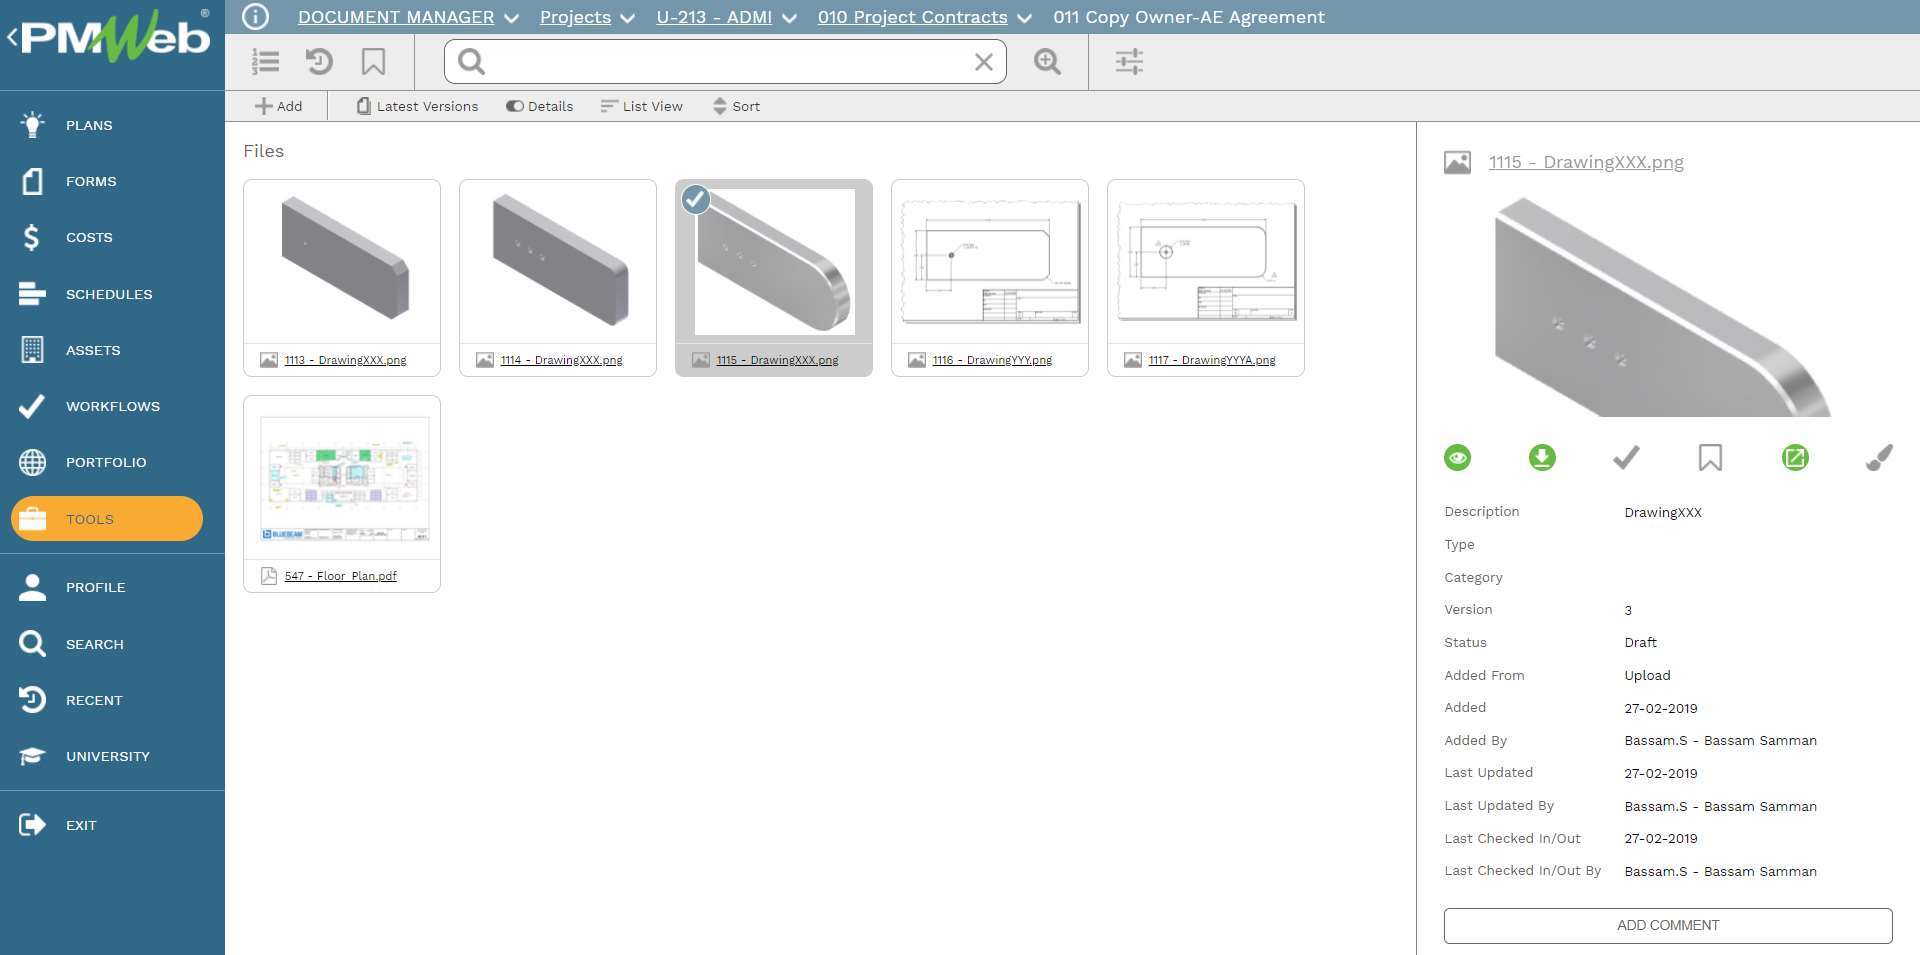Click the history icon in toolbar

click(319, 62)
